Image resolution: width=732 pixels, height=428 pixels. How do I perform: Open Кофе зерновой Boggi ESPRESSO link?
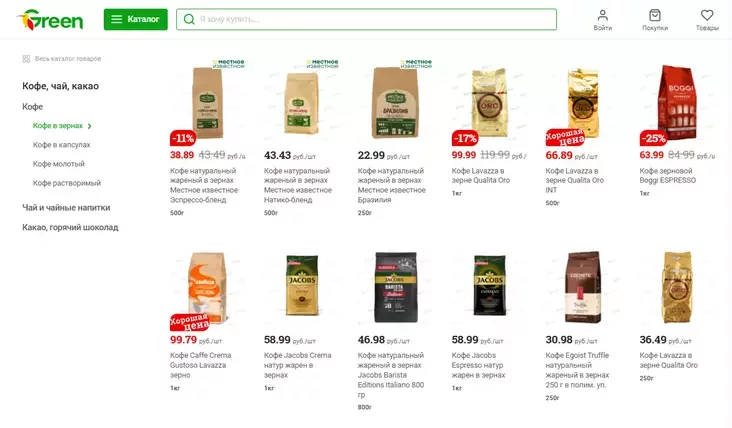[x=668, y=175]
